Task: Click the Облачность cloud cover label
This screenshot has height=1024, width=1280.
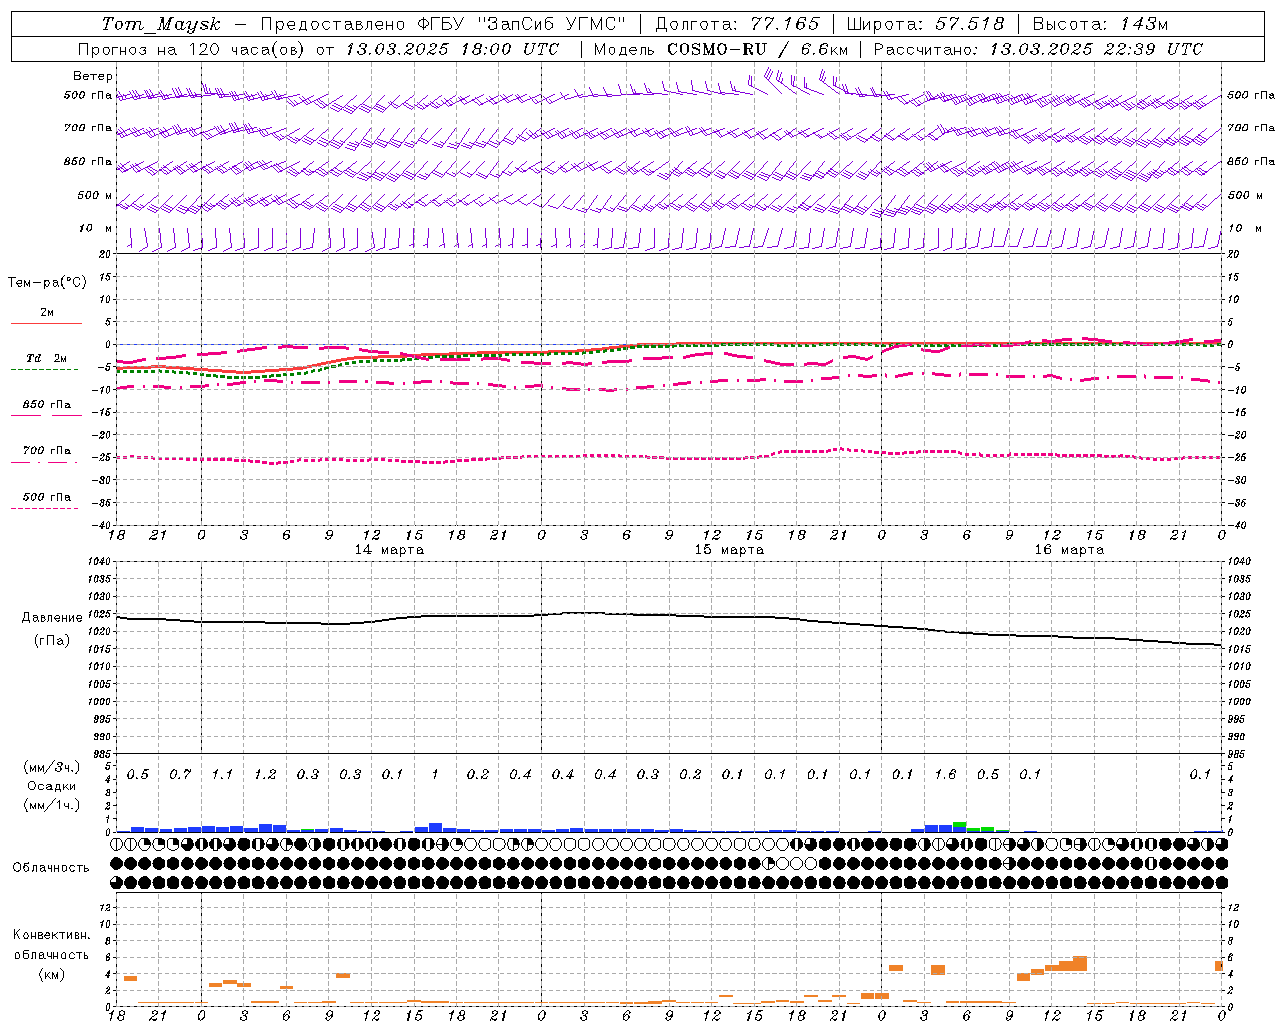Action: (x=51, y=868)
